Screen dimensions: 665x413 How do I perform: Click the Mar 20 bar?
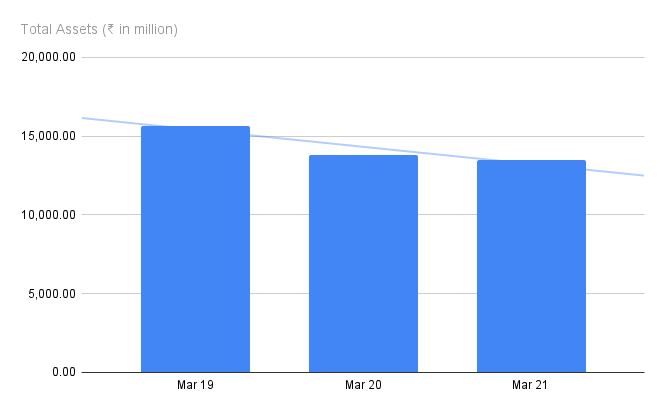point(363,264)
